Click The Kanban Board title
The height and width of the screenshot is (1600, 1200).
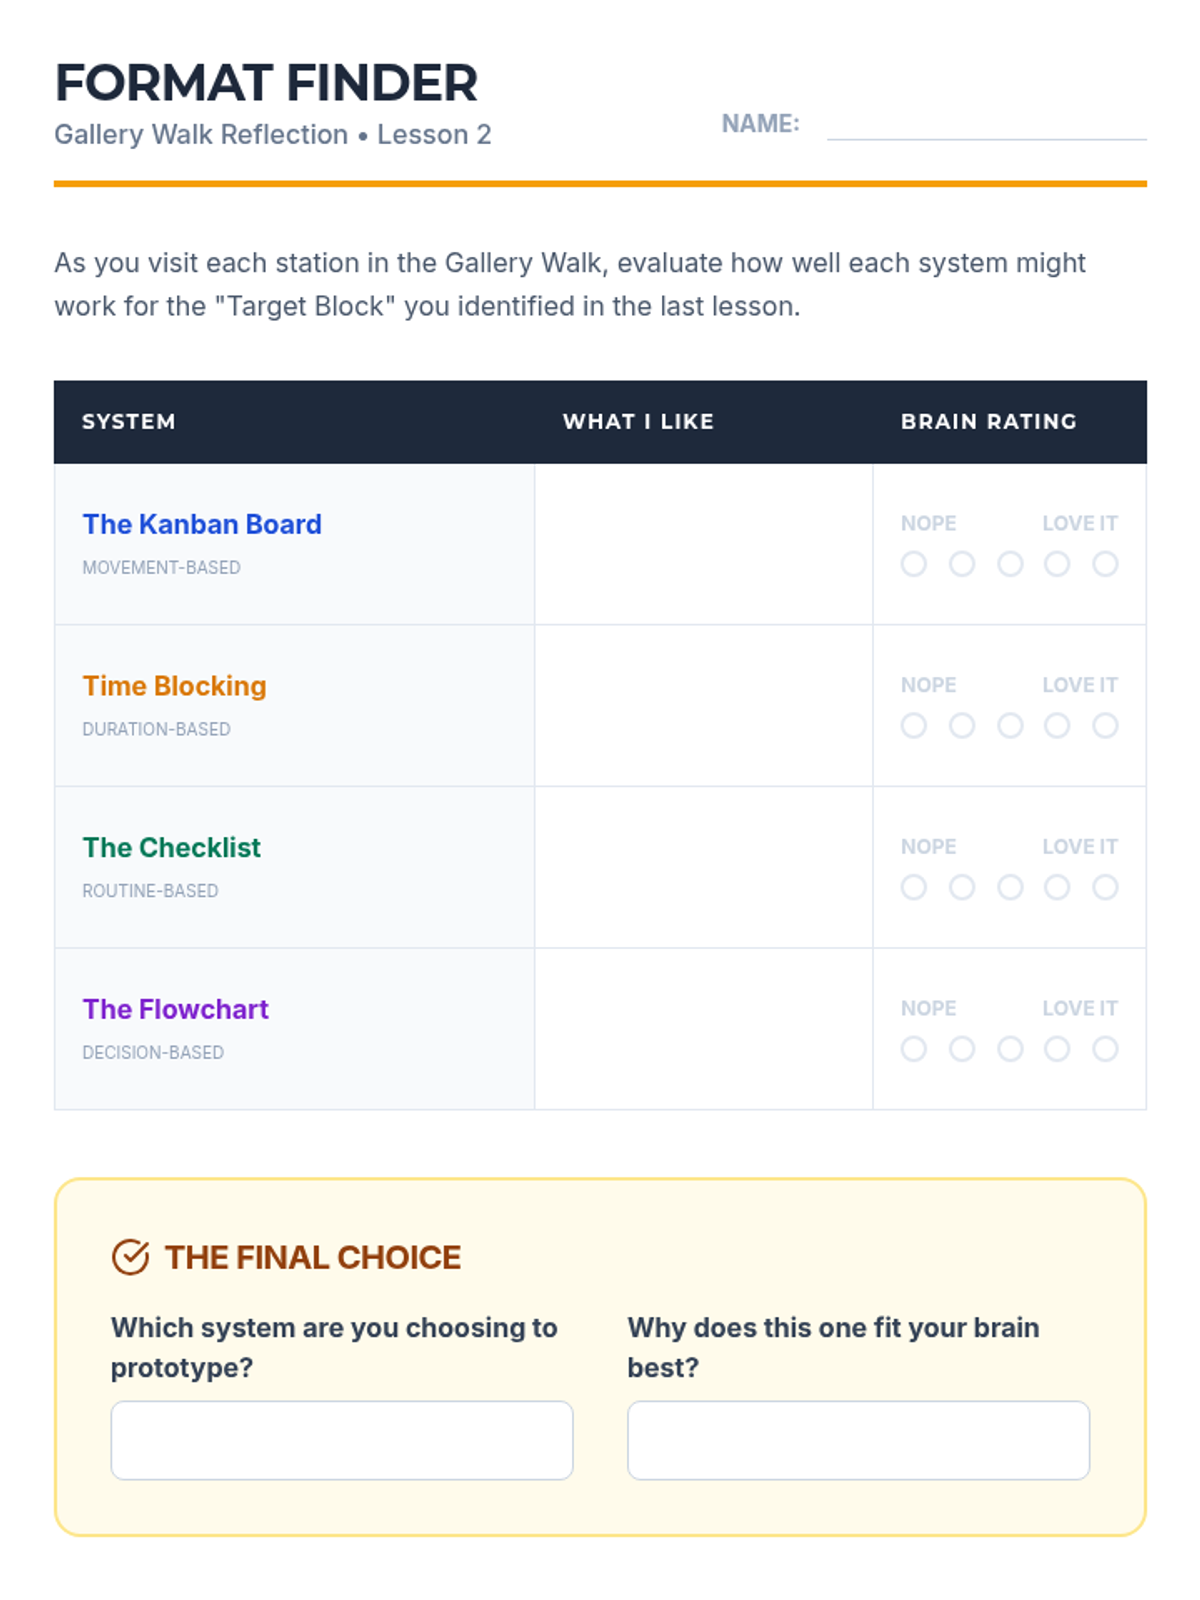click(x=202, y=524)
